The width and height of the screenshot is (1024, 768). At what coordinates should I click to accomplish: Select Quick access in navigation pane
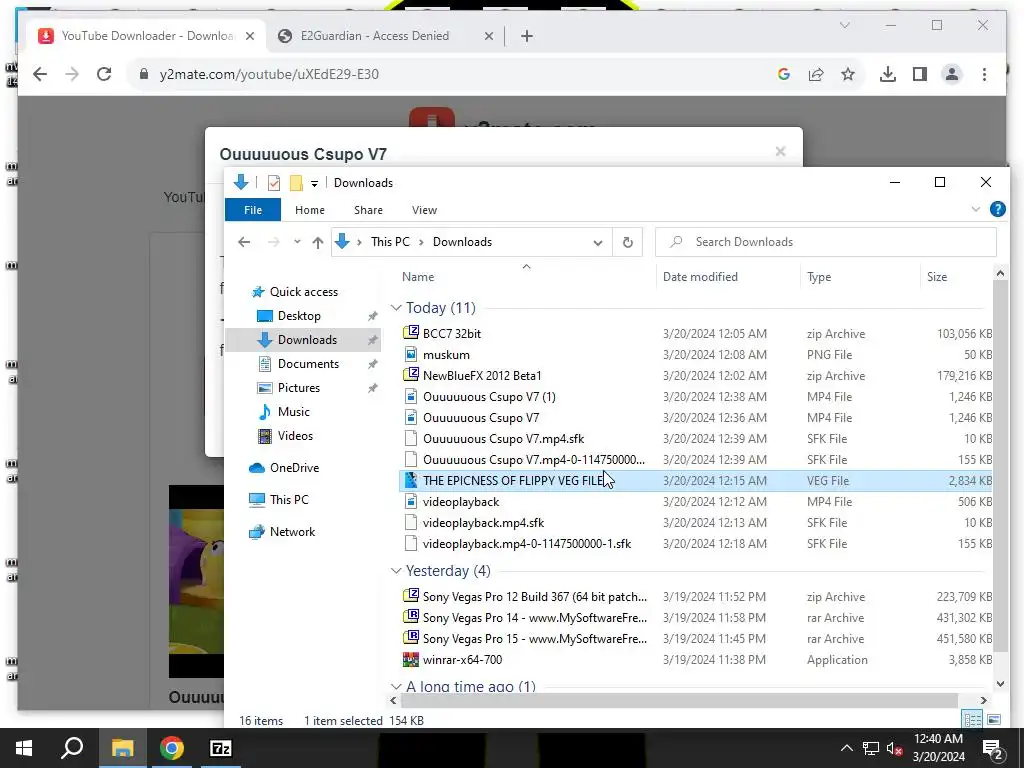[x=304, y=292]
